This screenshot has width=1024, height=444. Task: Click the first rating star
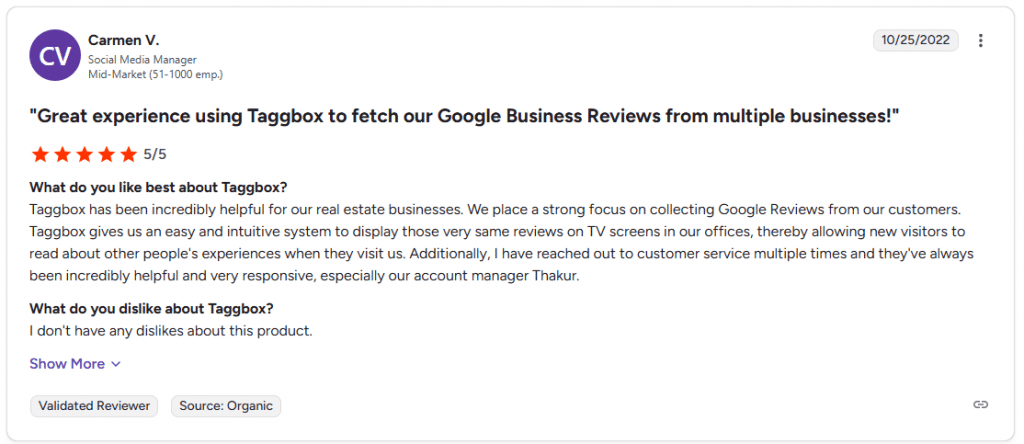40,154
